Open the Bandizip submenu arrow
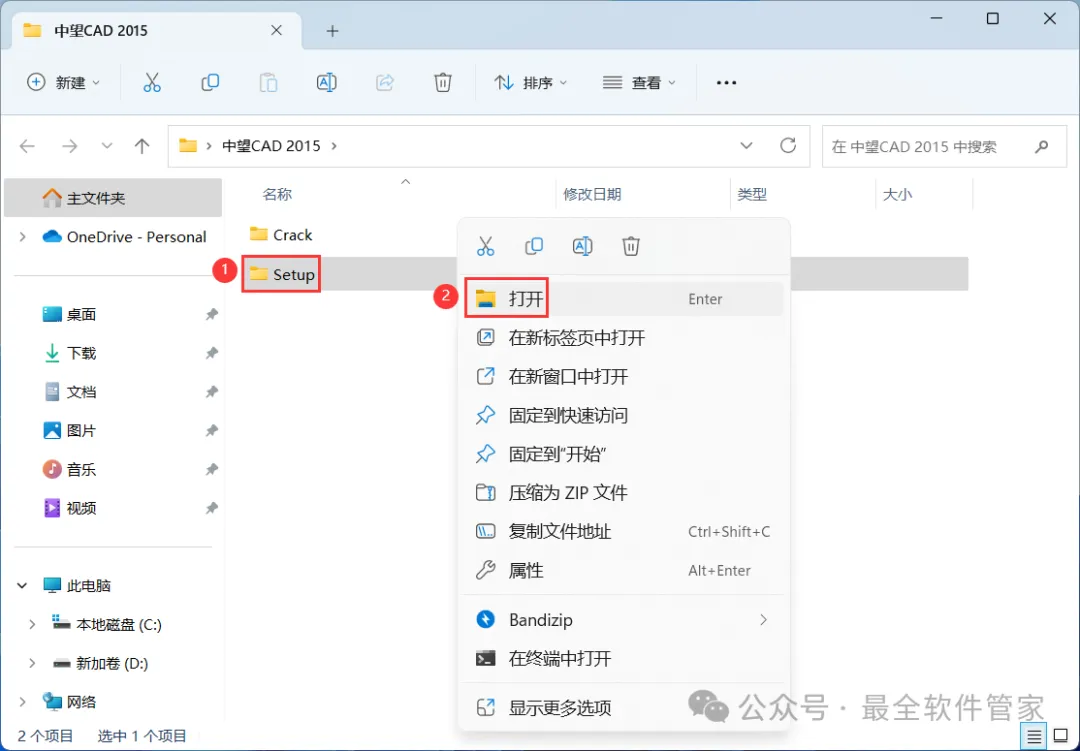1080x751 pixels. 763,619
